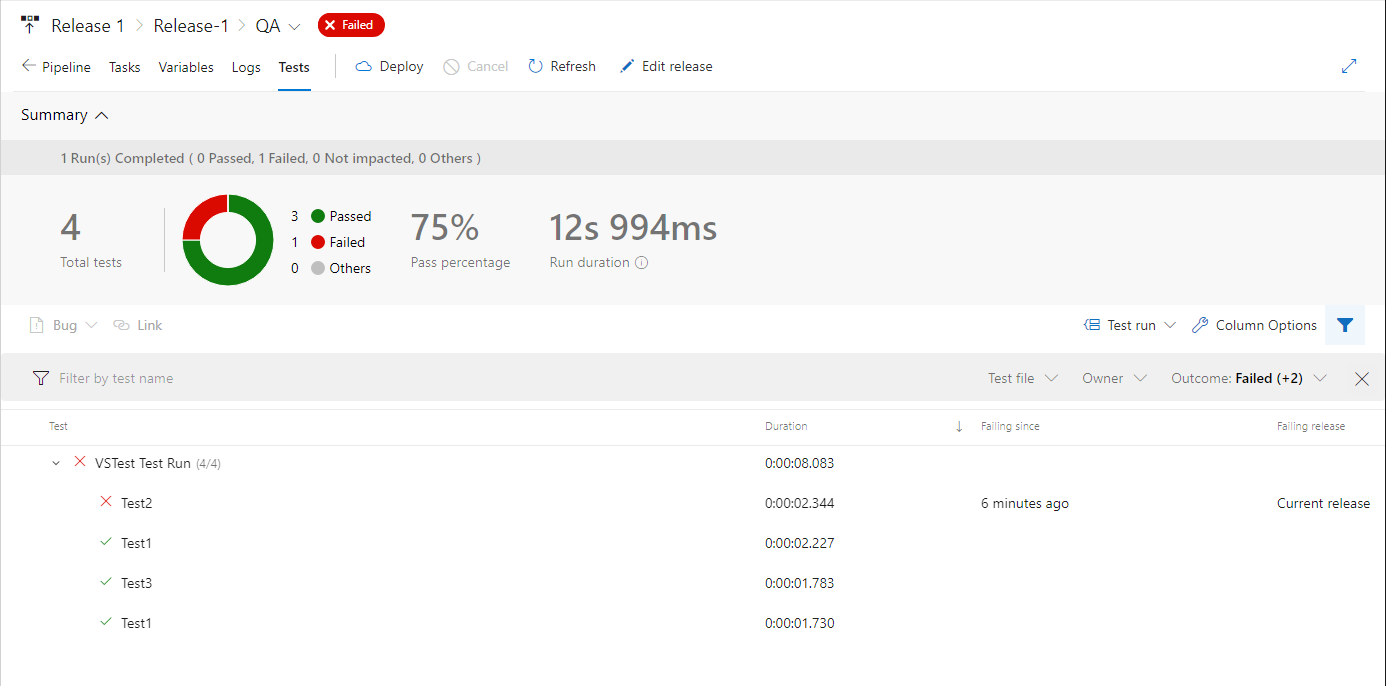Toggle the filter bar with the funnel icon

point(1344,325)
